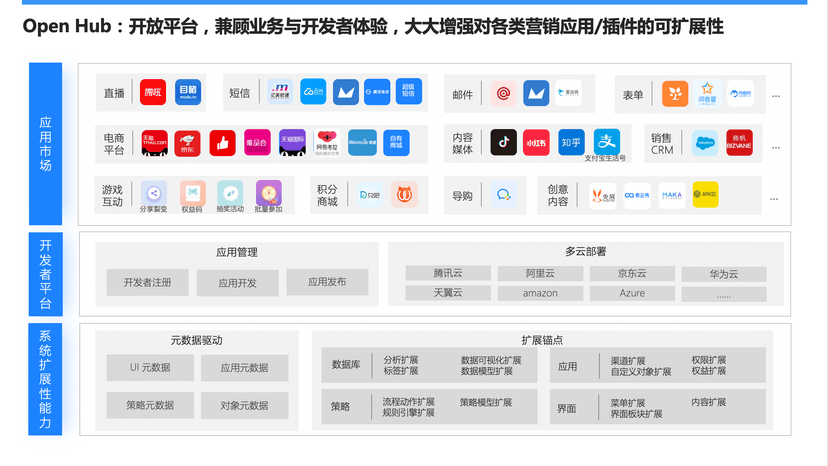Select the 系统扩展性能力 side tab
Image resolution: width=828 pixels, height=466 pixels.
[x=45, y=379]
